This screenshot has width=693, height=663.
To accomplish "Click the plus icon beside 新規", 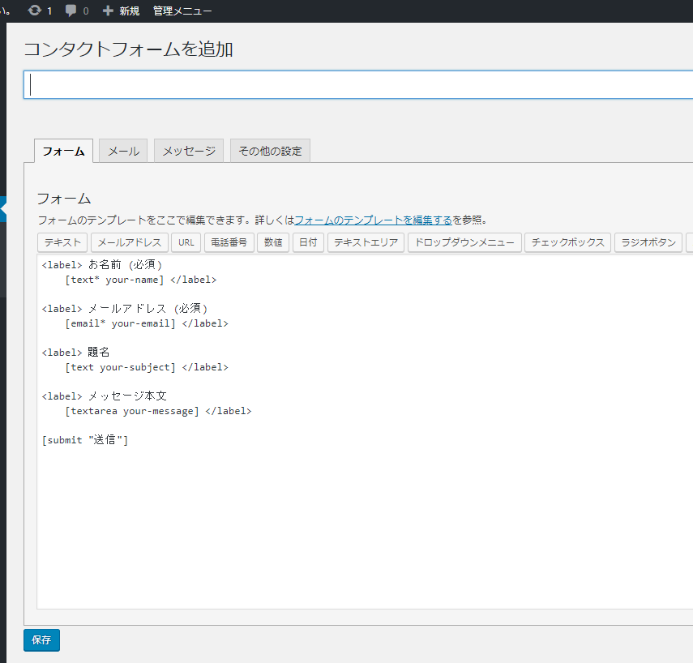I will pos(108,11).
